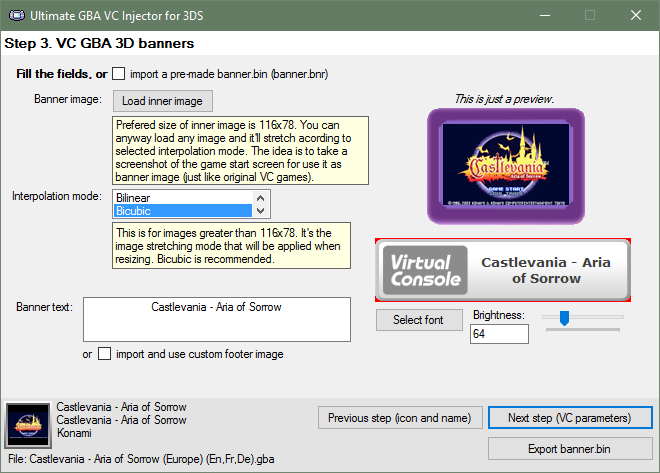This screenshot has width=660, height=473.
Task: Minimize the Ultimate GBA VC Injector window
Action: (x=544, y=15)
